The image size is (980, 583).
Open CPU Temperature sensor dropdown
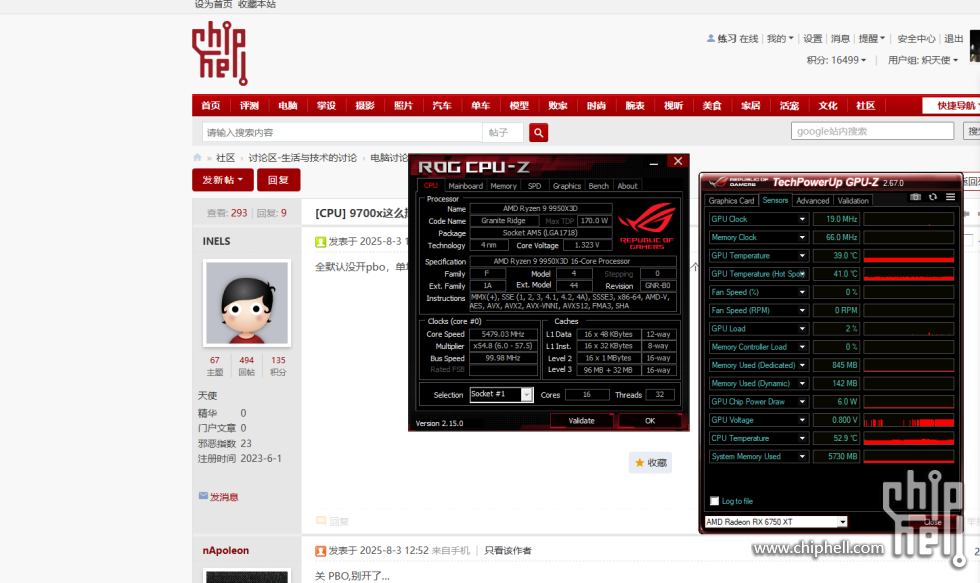click(802, 438)
